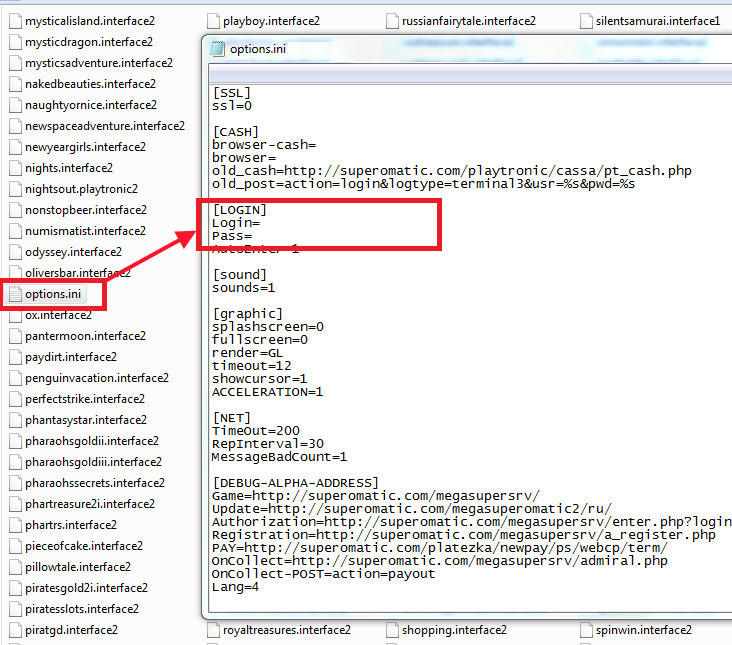The image size is (732, 645).
Task: Select the piratesslots.interface2 file
Action: pyautogui.click(x=82, y=609)
